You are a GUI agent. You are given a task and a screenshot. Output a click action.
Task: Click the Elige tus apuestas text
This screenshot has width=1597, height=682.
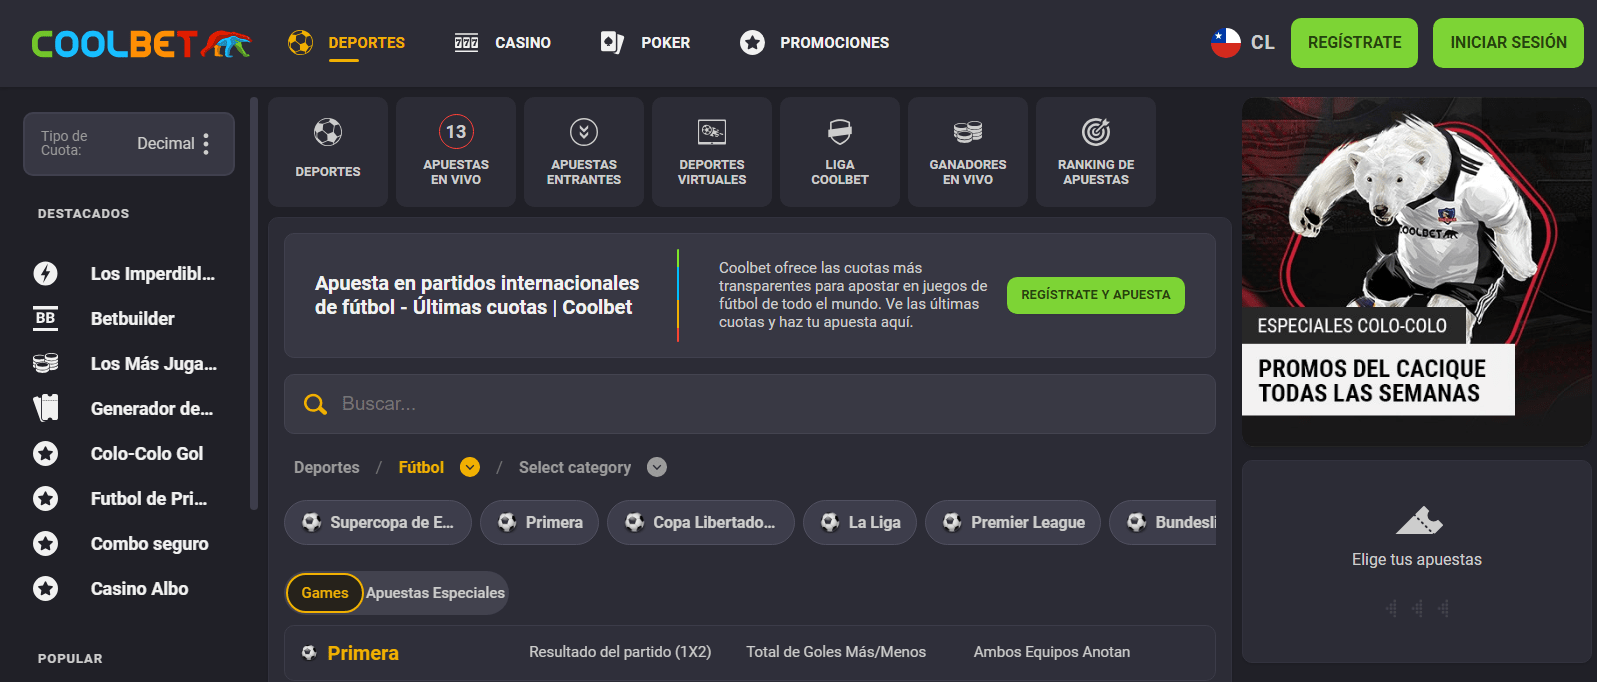pos(1417,560)
